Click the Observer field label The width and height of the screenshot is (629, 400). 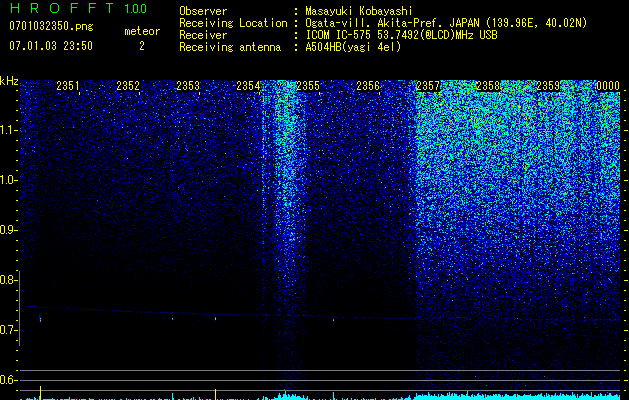(x=203, y=11)
